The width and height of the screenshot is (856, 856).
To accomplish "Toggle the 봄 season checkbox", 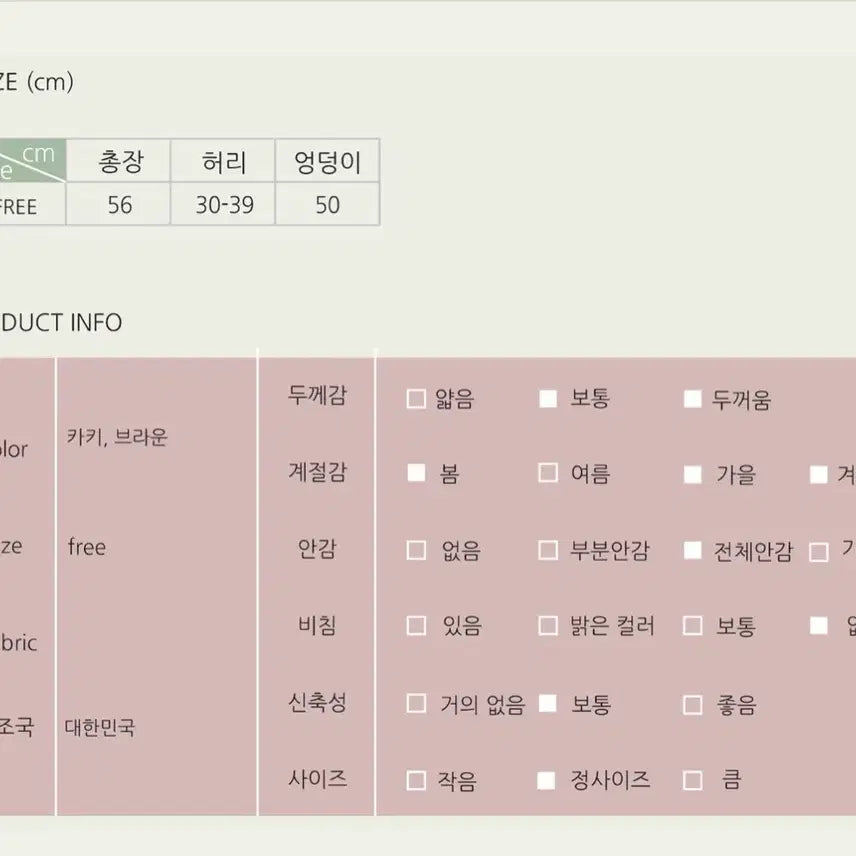I will (x=416, y=474).
